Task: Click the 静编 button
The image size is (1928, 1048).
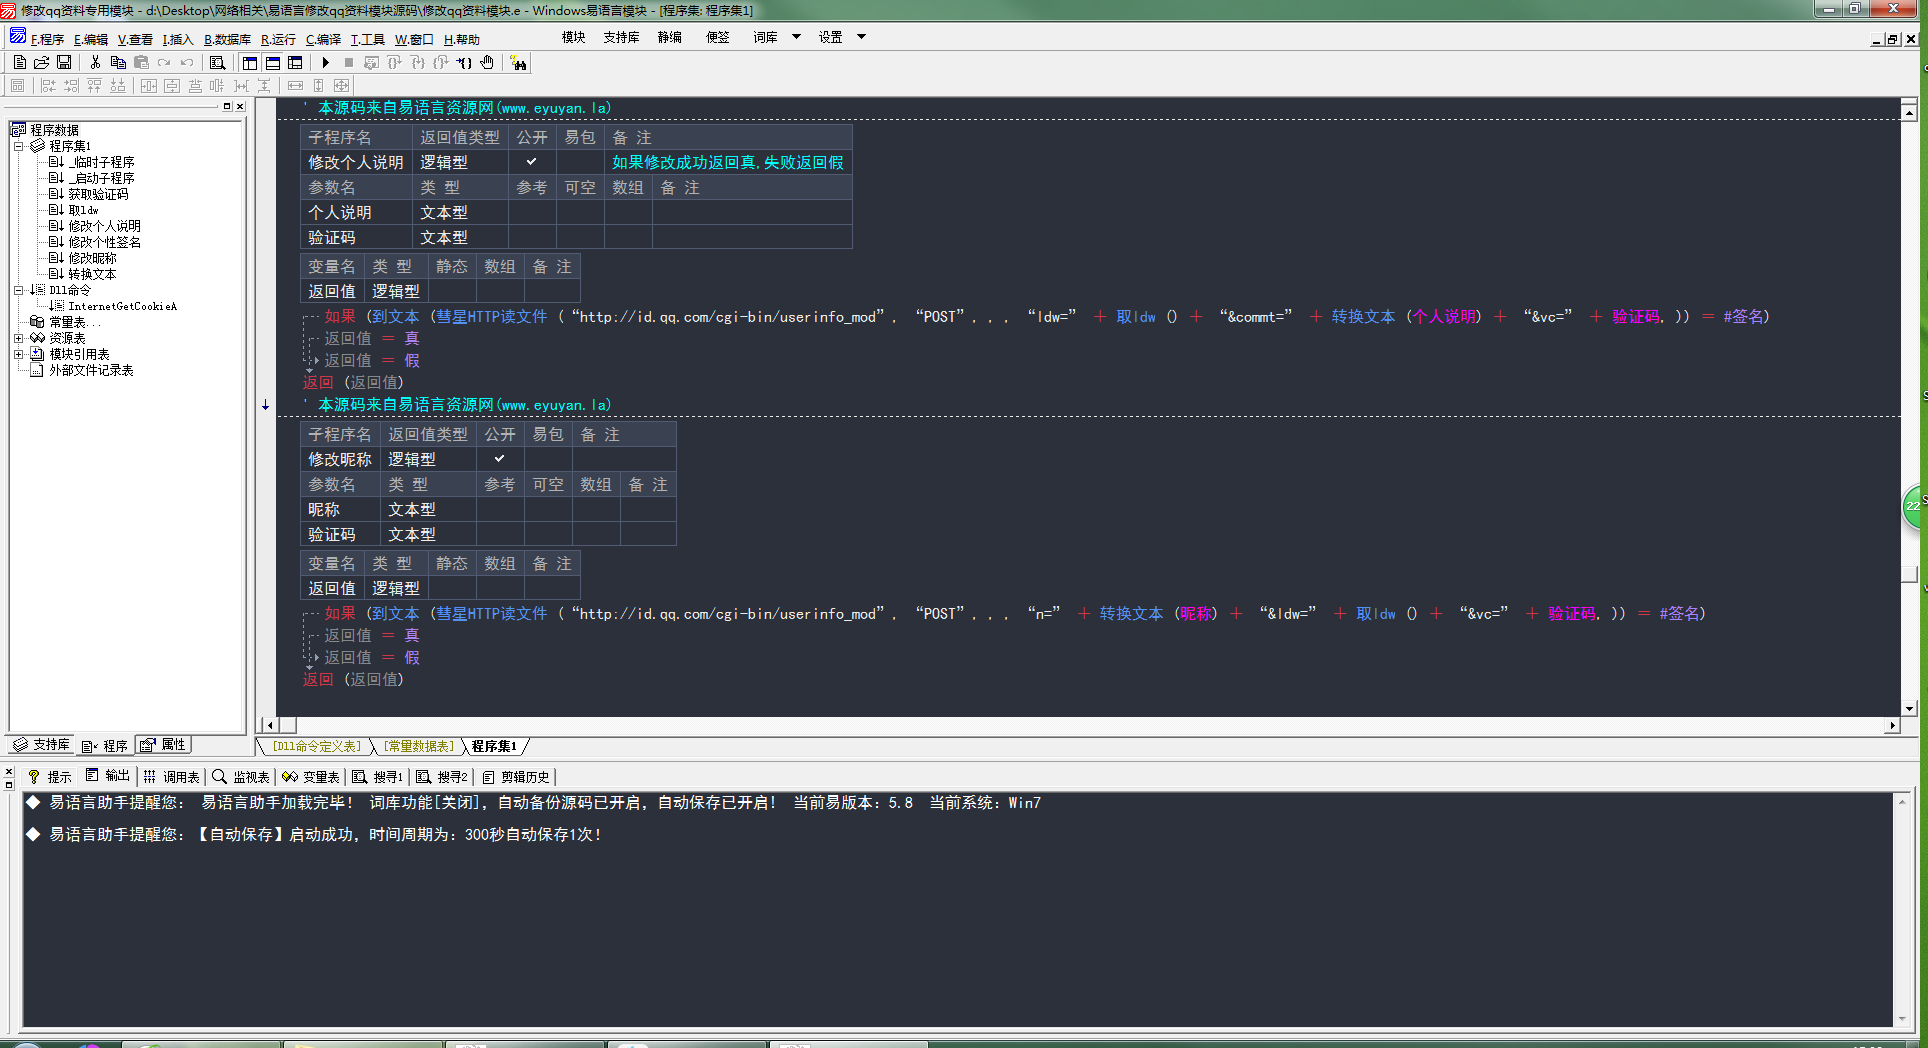Action: pyautogui.click(x=669, y=37)
